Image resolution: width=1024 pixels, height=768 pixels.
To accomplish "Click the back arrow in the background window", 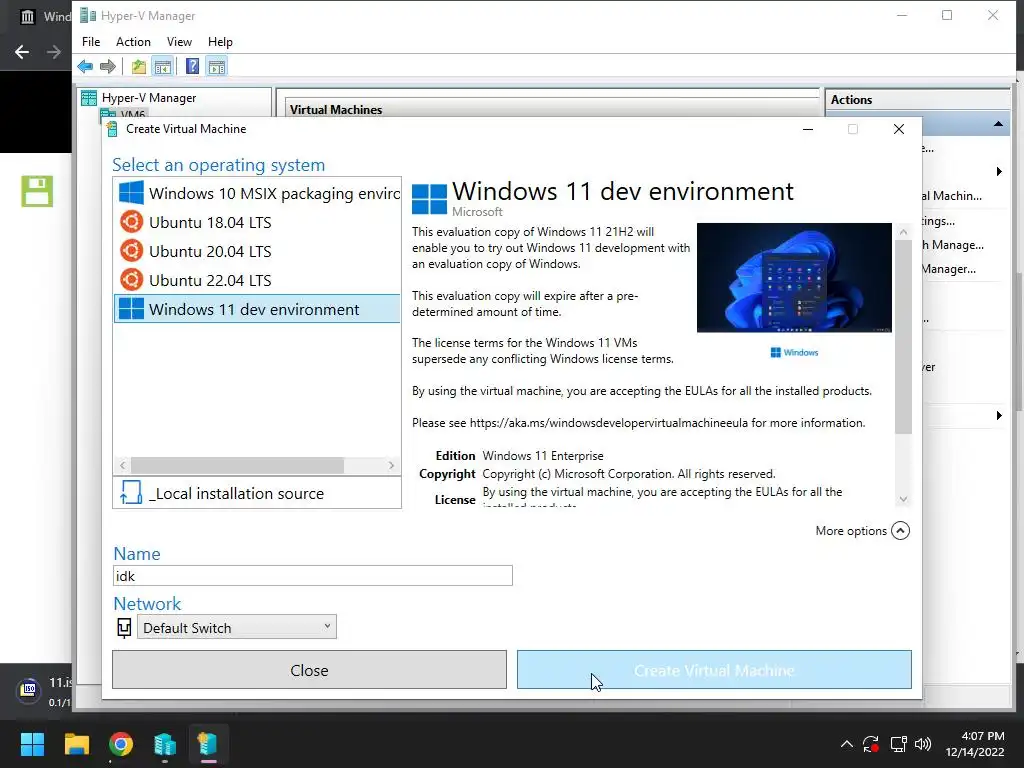I will pos(22,52).
